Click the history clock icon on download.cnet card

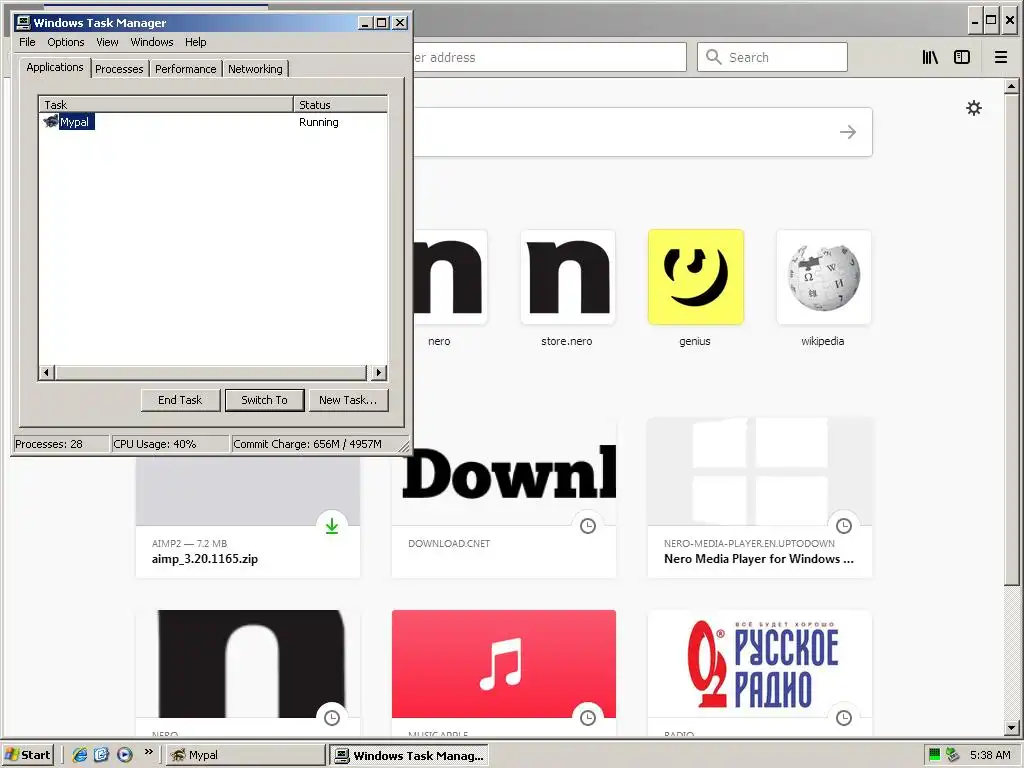pyautogui.click(x=588, y=526)
